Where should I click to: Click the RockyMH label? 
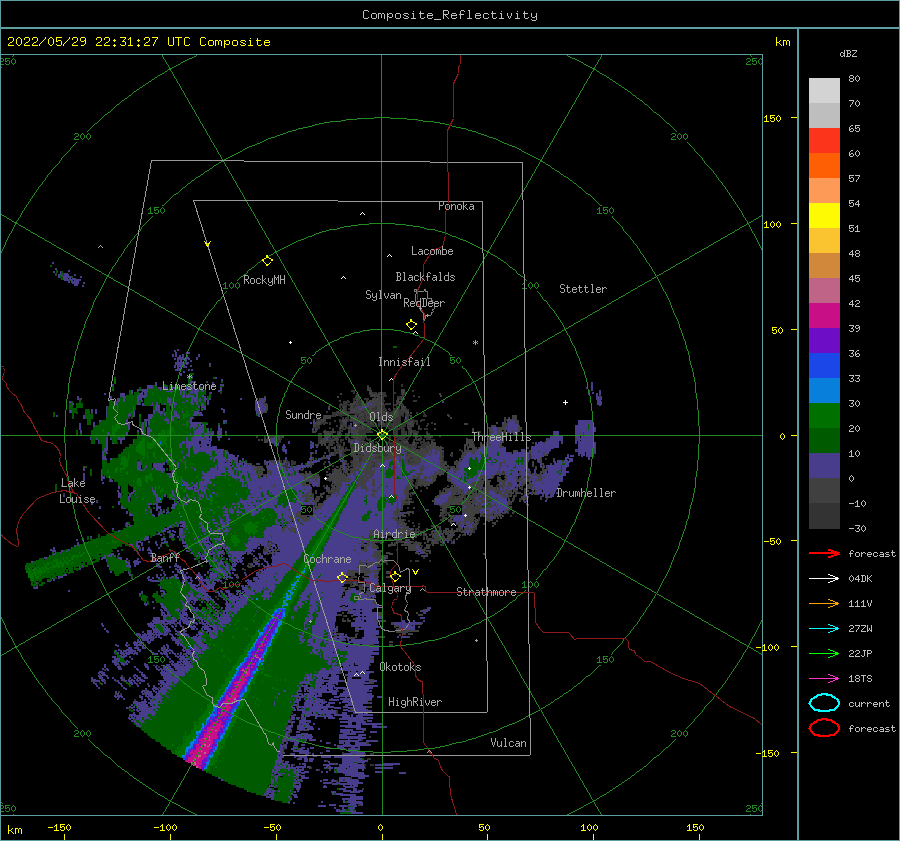[x=264, y=280]
